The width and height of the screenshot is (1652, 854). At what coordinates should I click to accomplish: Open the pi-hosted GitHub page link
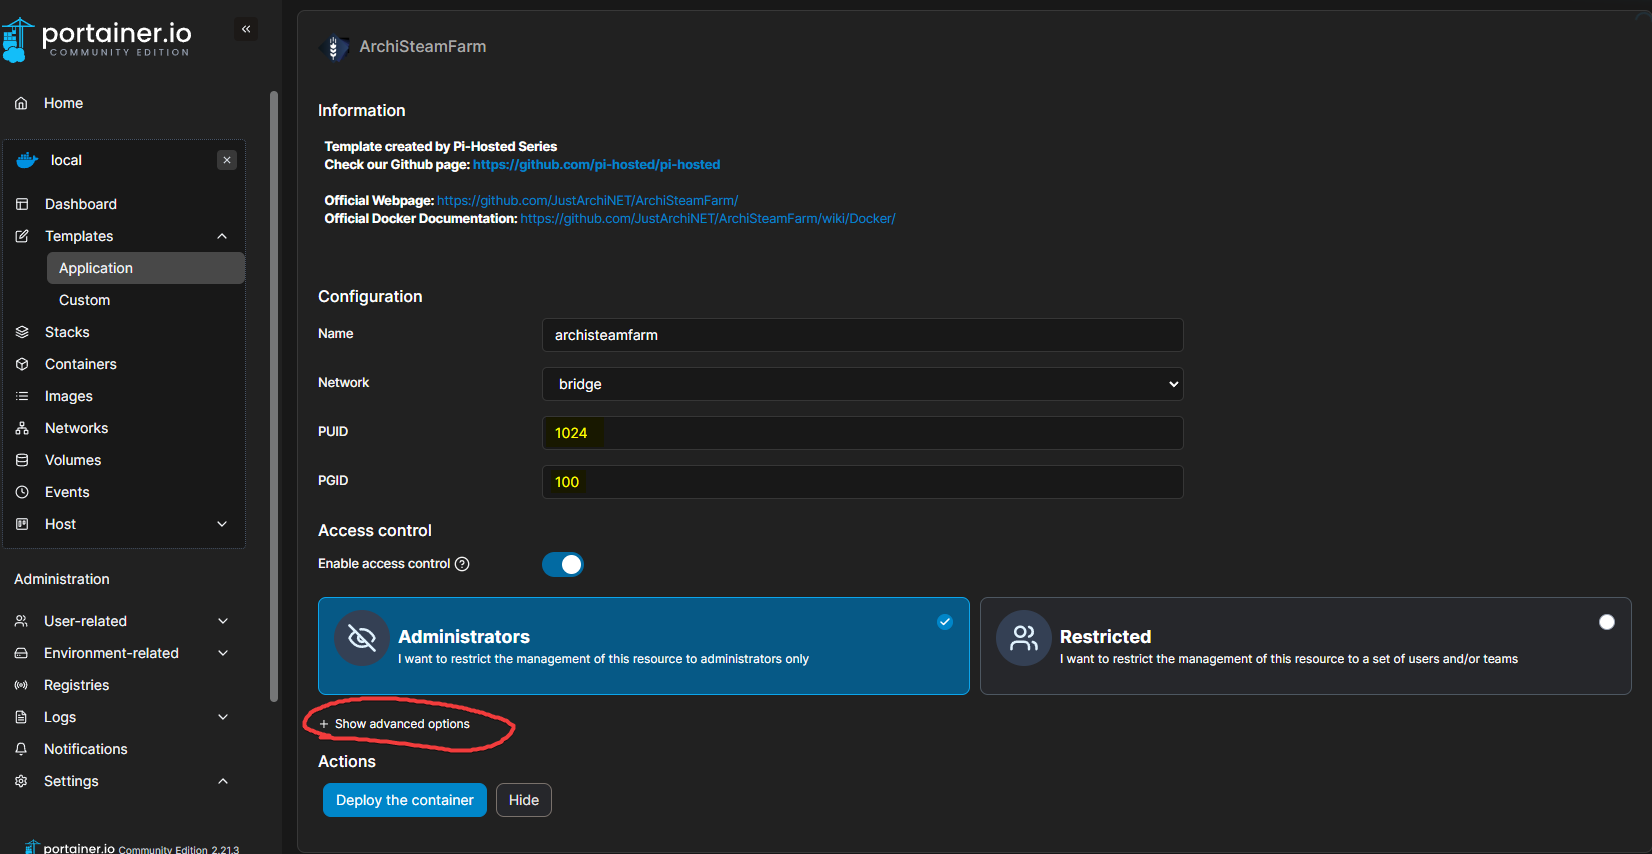coord(596,165)
